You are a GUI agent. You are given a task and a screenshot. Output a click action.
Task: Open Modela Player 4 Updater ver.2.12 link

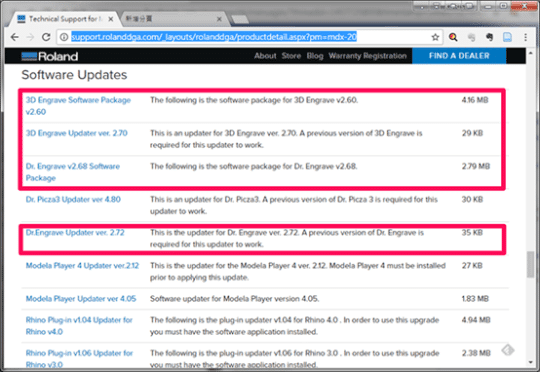82,266
